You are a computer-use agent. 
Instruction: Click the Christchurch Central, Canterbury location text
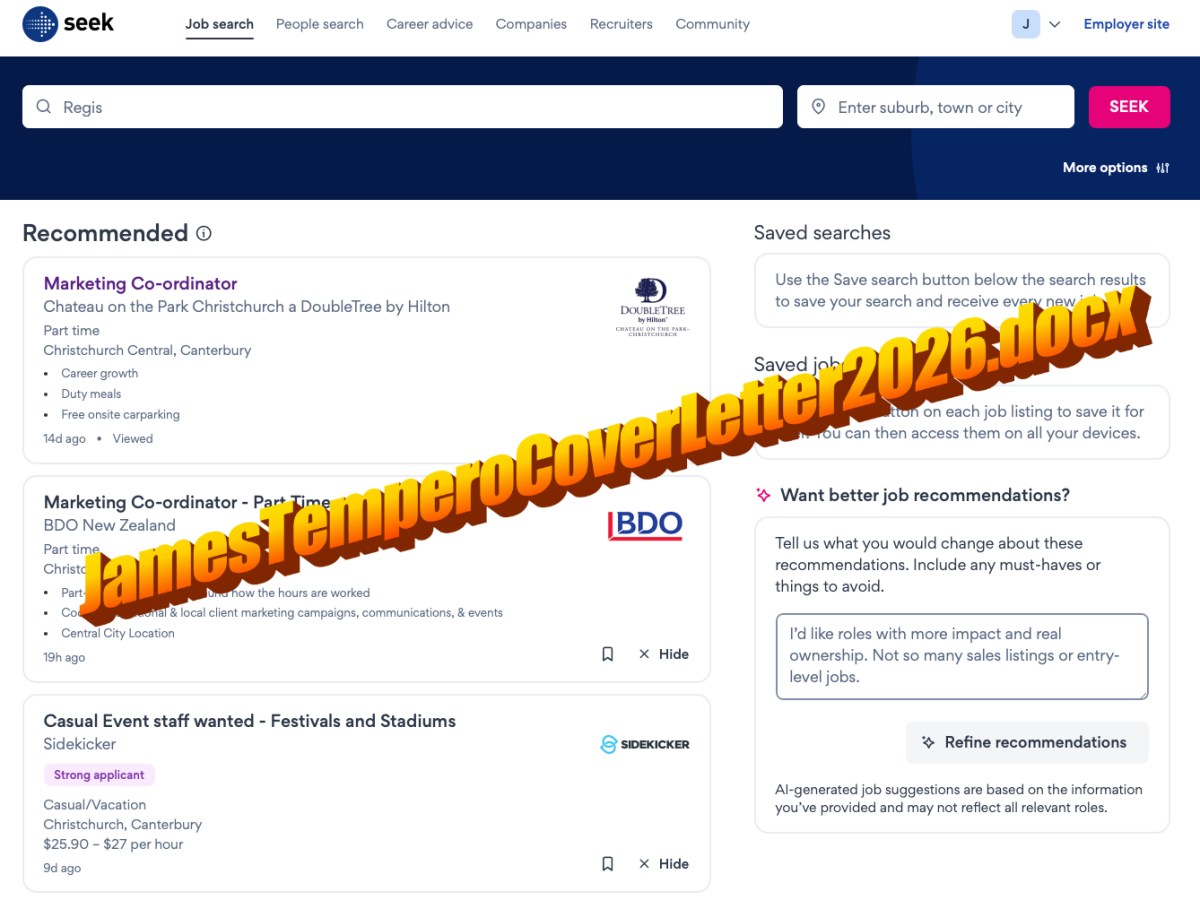(x=147, y=351)
